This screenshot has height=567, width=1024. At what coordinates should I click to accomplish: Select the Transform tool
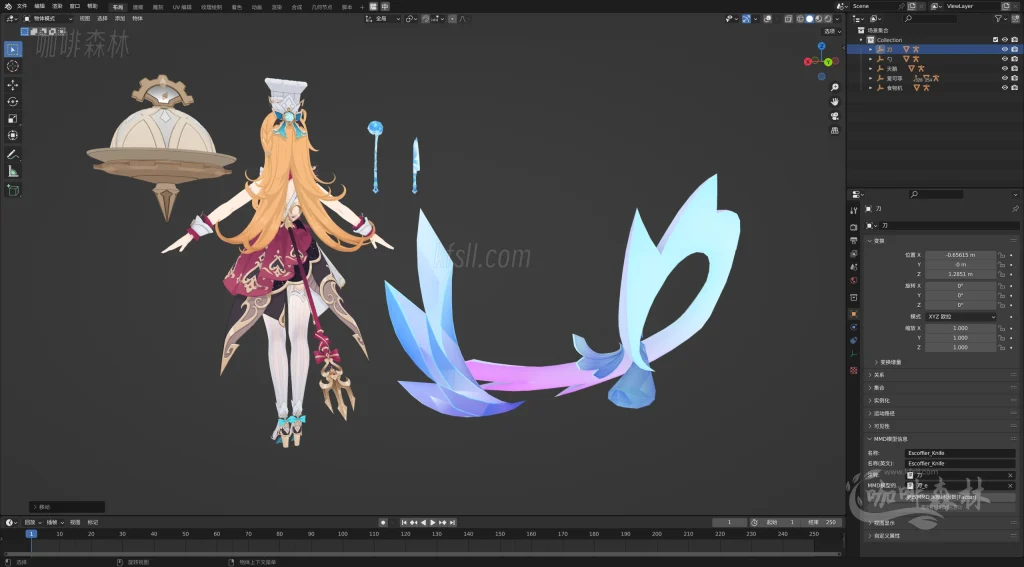click(x=12, y=135)
